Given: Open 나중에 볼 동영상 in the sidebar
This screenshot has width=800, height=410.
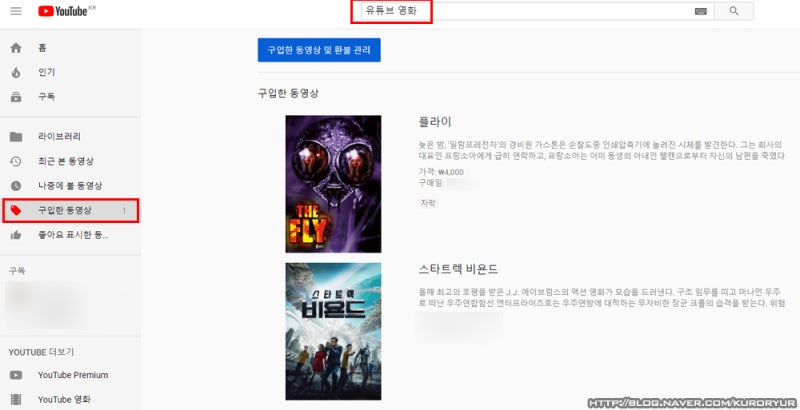Looking at the screenshot, I should 70,186.
